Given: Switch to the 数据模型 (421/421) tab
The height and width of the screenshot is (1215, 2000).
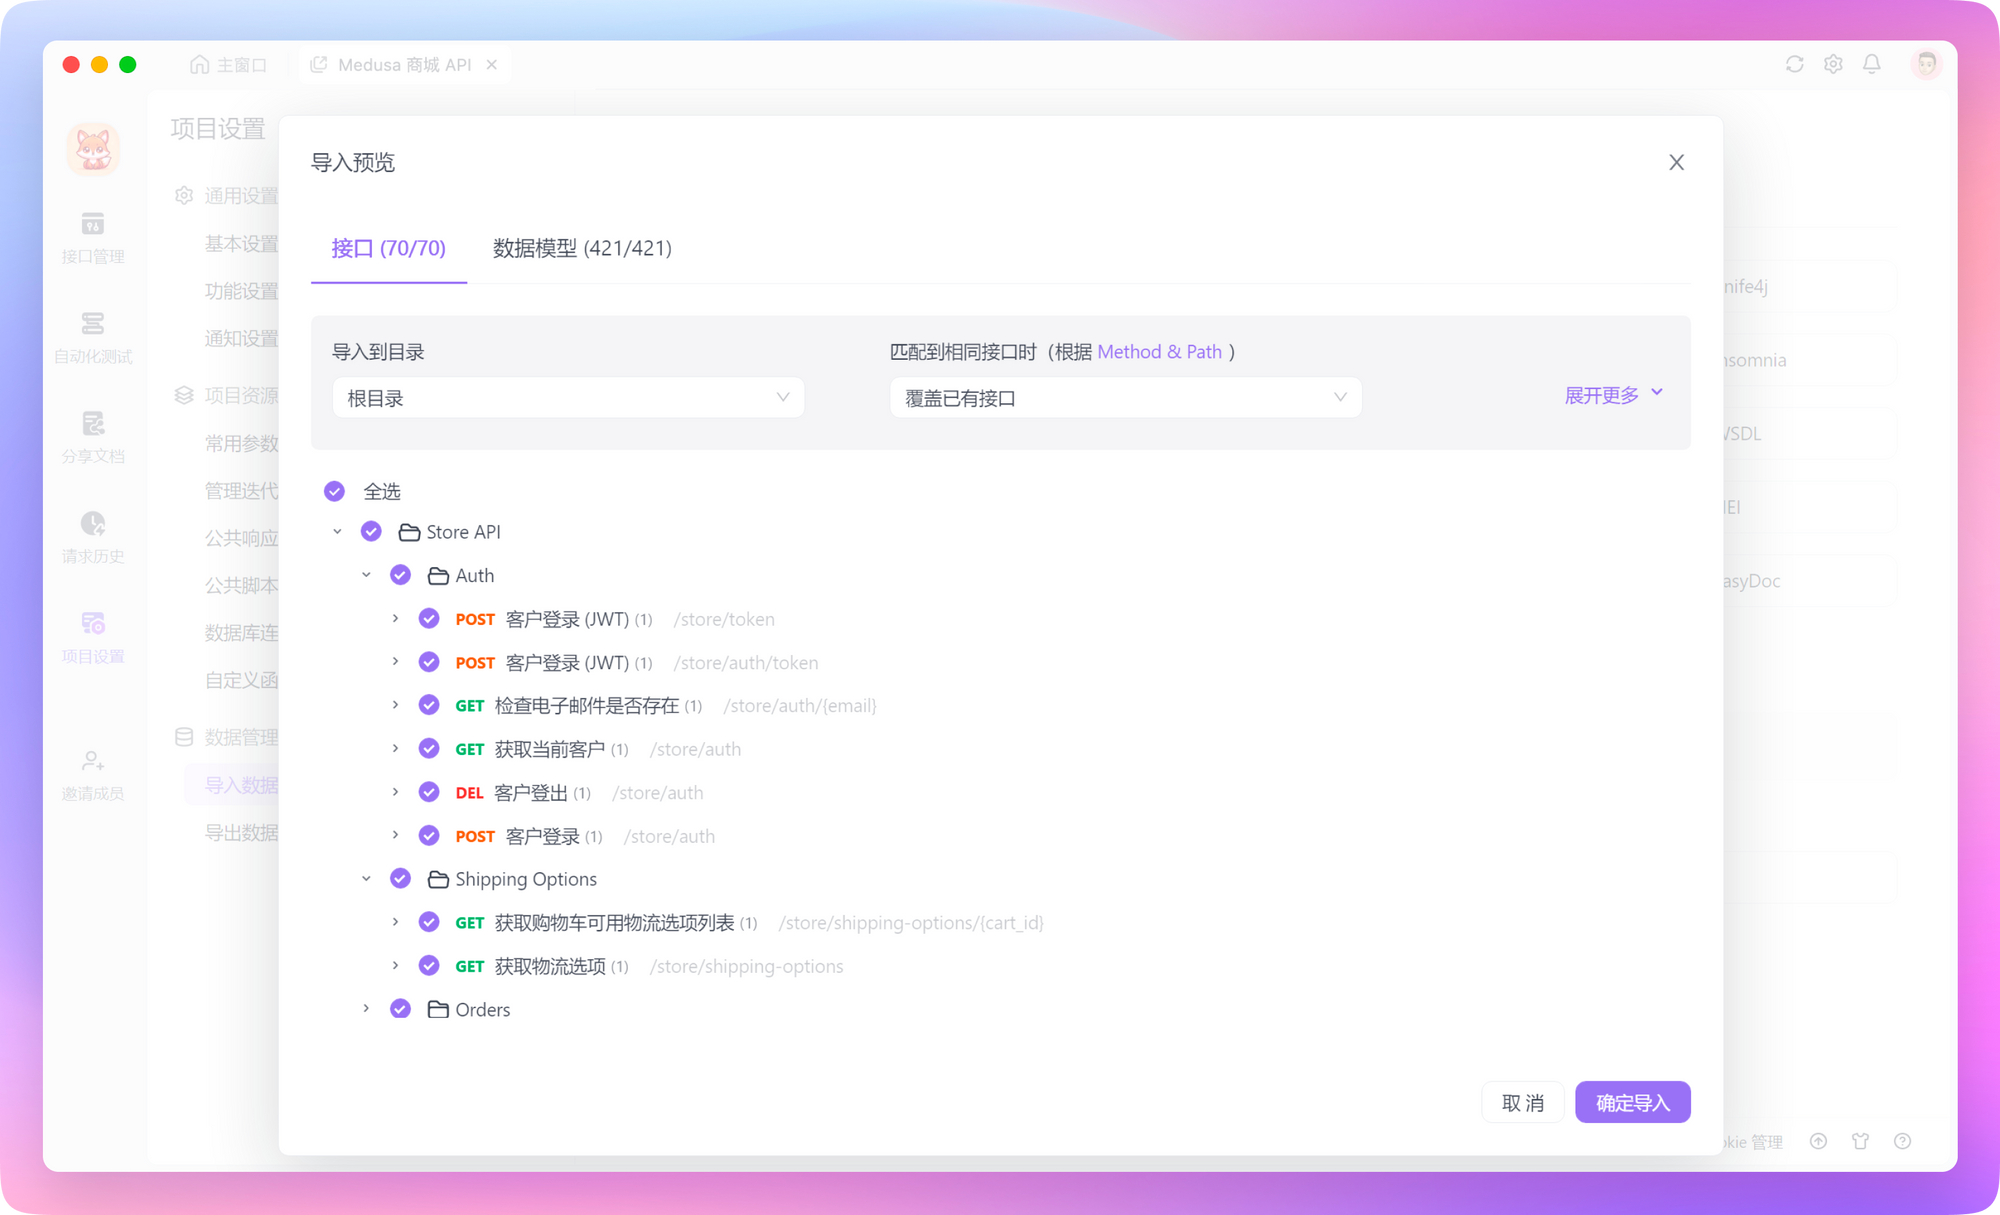Looking at the screenshot, I should pos(582,248).
